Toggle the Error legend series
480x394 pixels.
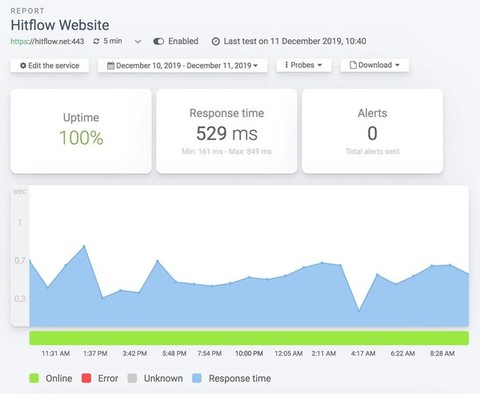pos(86,378)
